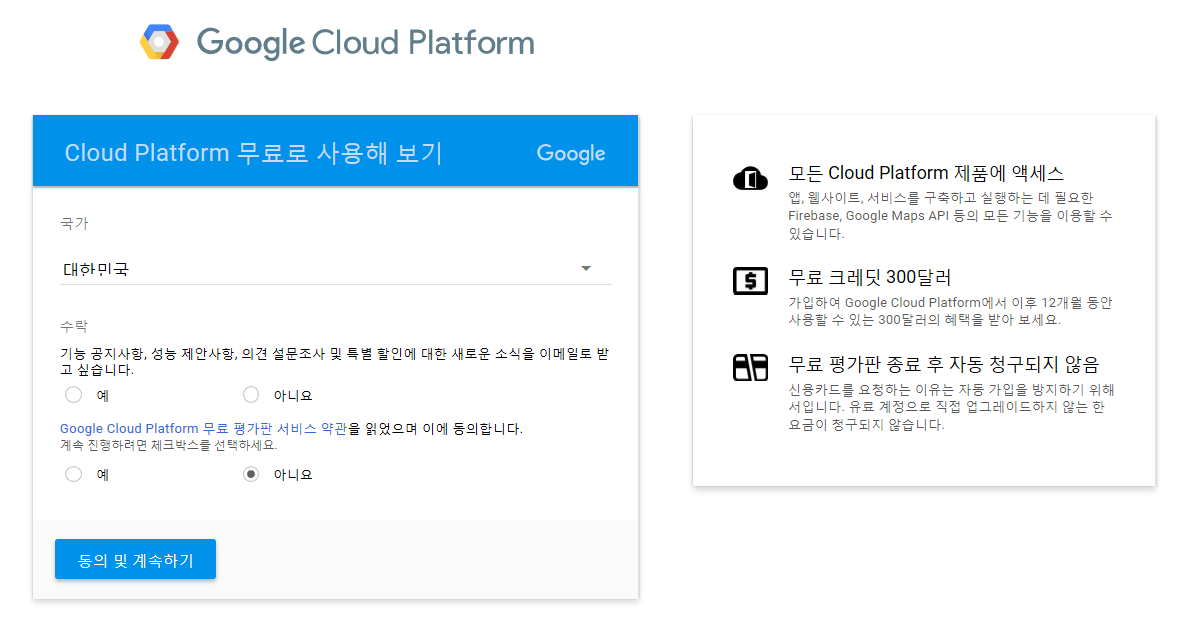Screen dimensions: 1193x632
Task: Click the 수락 section label
Action: pyautogui.click(x=74, y=326)
